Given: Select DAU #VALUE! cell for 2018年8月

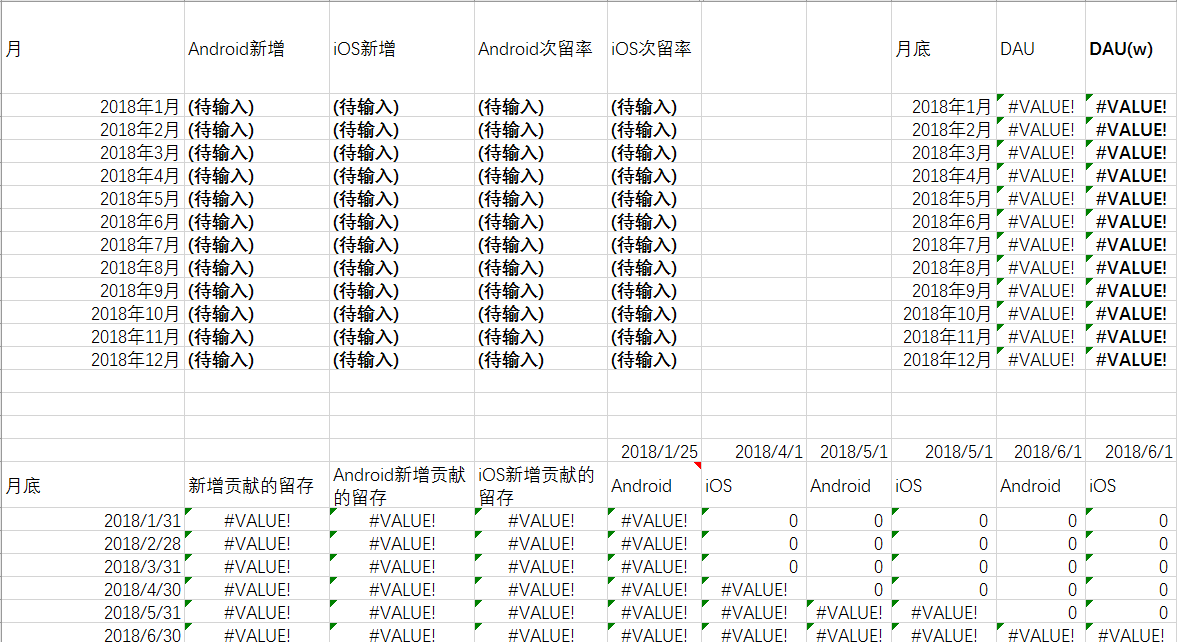Looking at the screenshot, I should coord(1040,267).
